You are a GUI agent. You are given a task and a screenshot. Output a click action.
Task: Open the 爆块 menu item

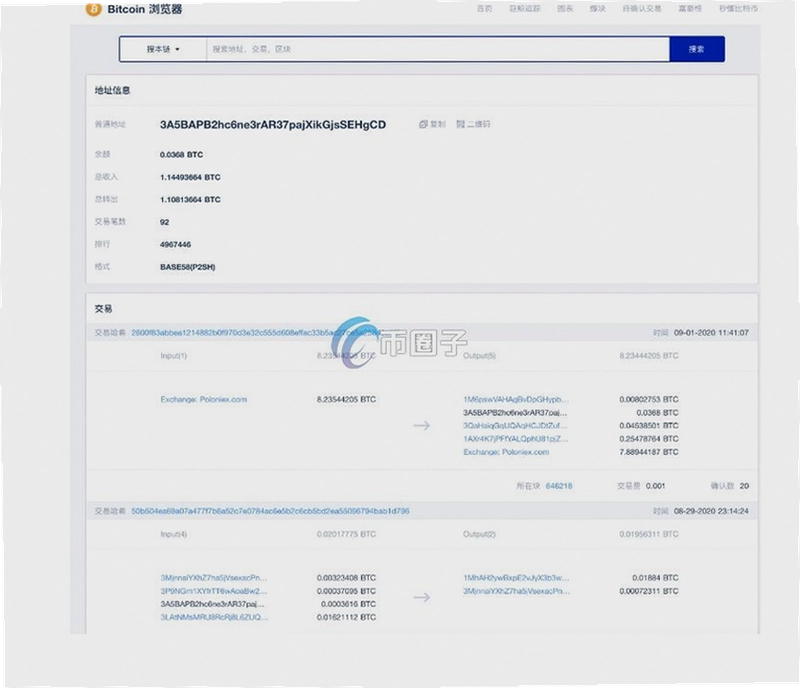click(x=597, y=9)
